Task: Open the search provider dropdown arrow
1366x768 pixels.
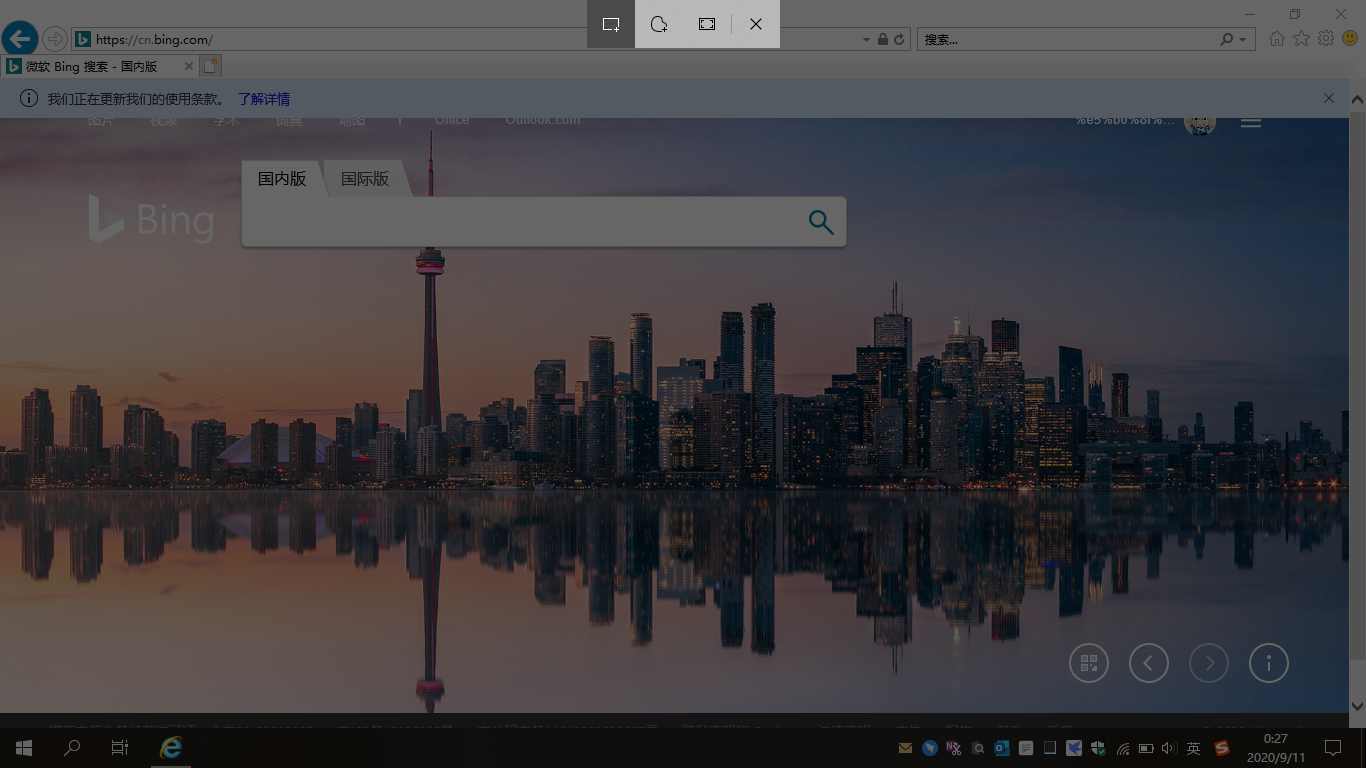Action: [x=1243, y=40]
